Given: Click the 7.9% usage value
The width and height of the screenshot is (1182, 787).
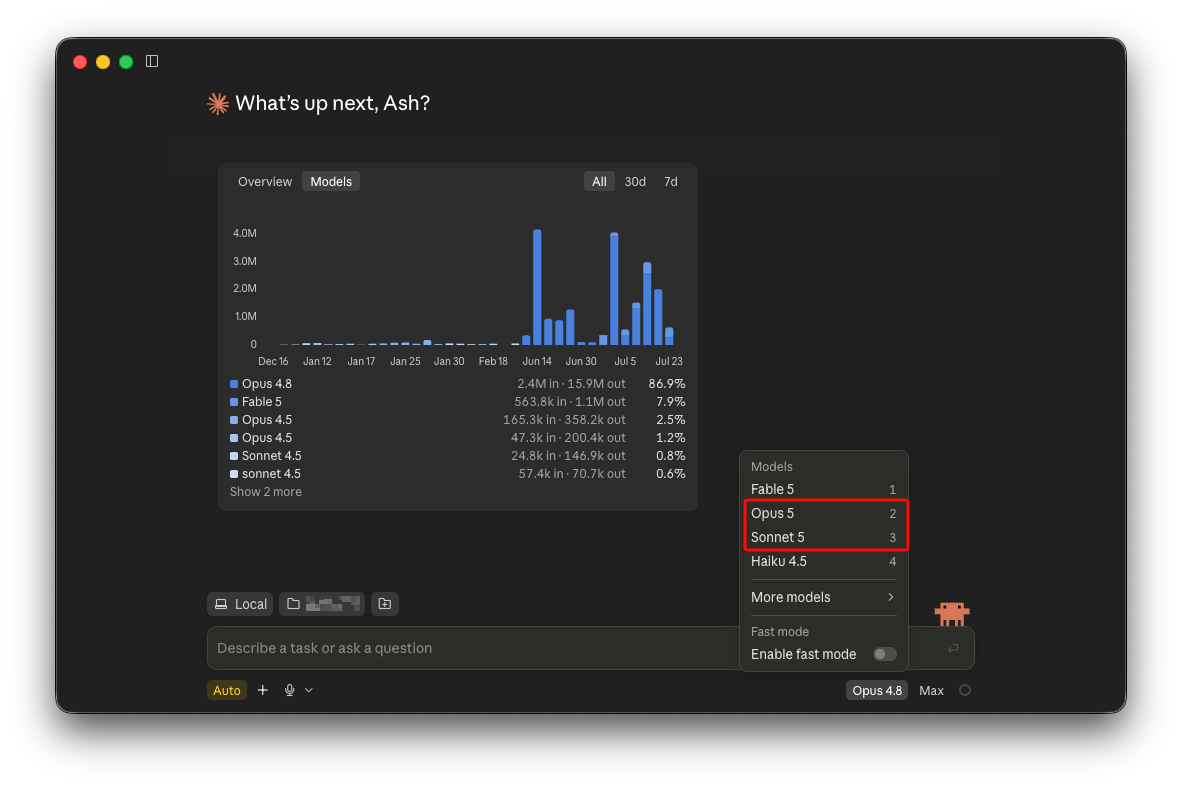Looking at the screenshot, I should 670,402.
